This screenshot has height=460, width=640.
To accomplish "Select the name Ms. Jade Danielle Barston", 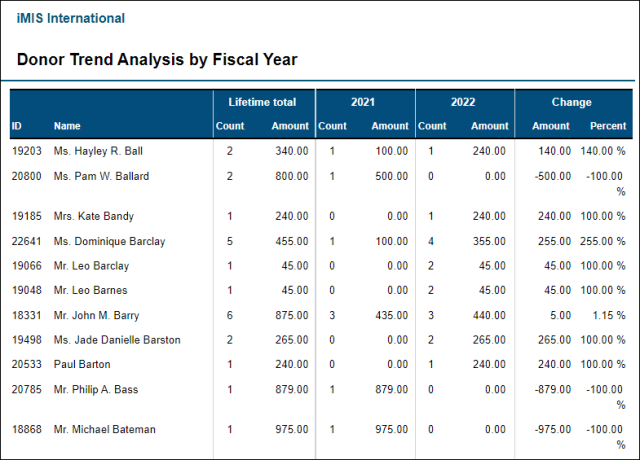I will pyautogui.click(x=117, y=340).
